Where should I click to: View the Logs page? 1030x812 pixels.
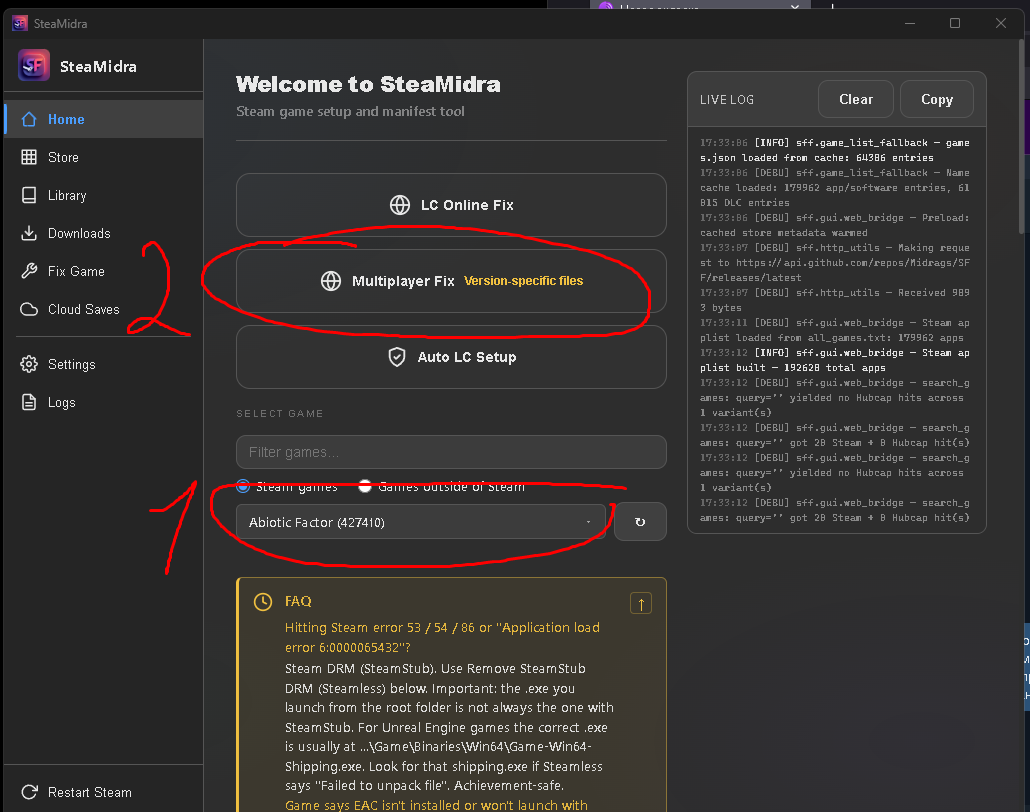103,402
